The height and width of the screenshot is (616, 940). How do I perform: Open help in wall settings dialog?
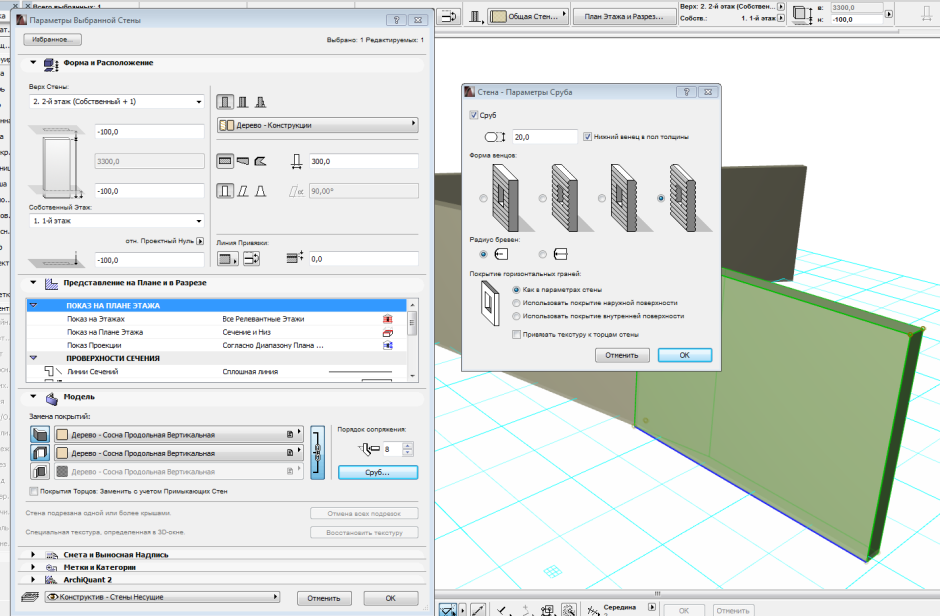(x=396, y=20)
